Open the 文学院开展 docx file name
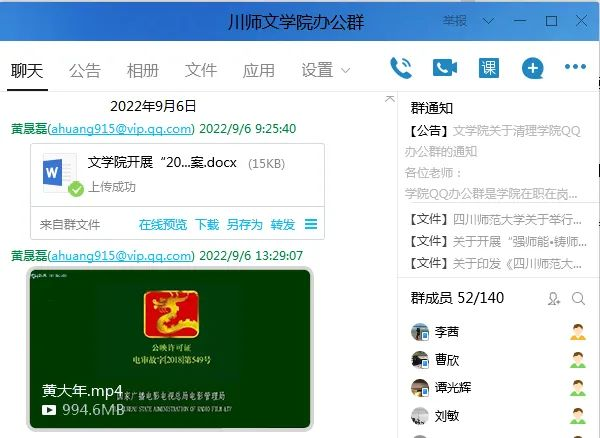The image size is (600, 438). point(162,163)
